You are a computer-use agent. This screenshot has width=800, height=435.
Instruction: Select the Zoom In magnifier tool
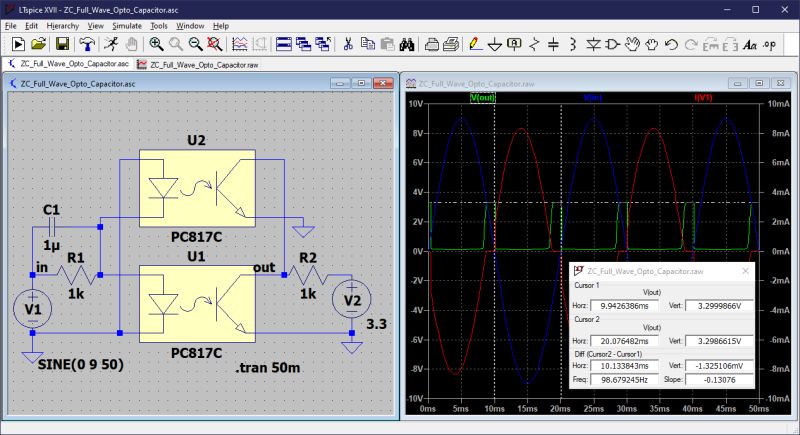coord(156,44)
